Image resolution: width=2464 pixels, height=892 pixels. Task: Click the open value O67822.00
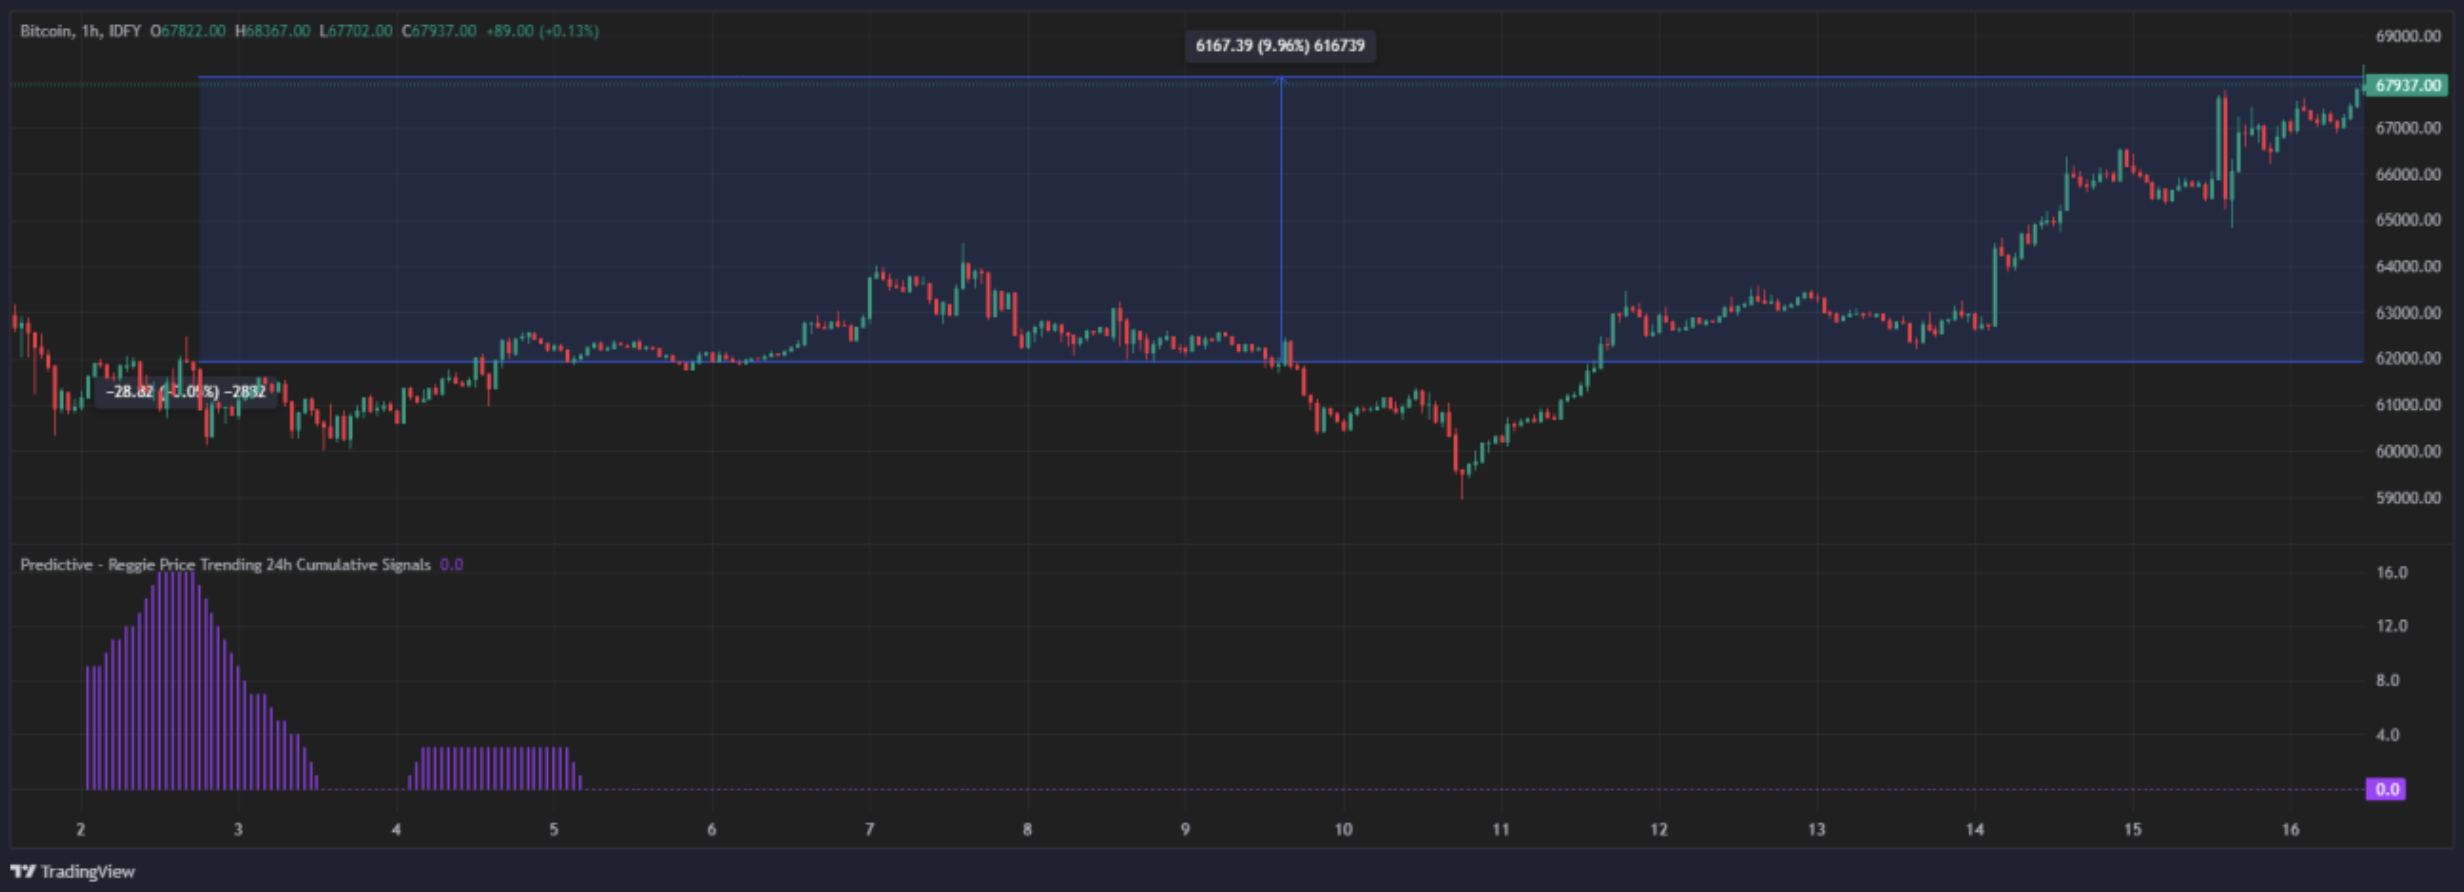(188, 31)
